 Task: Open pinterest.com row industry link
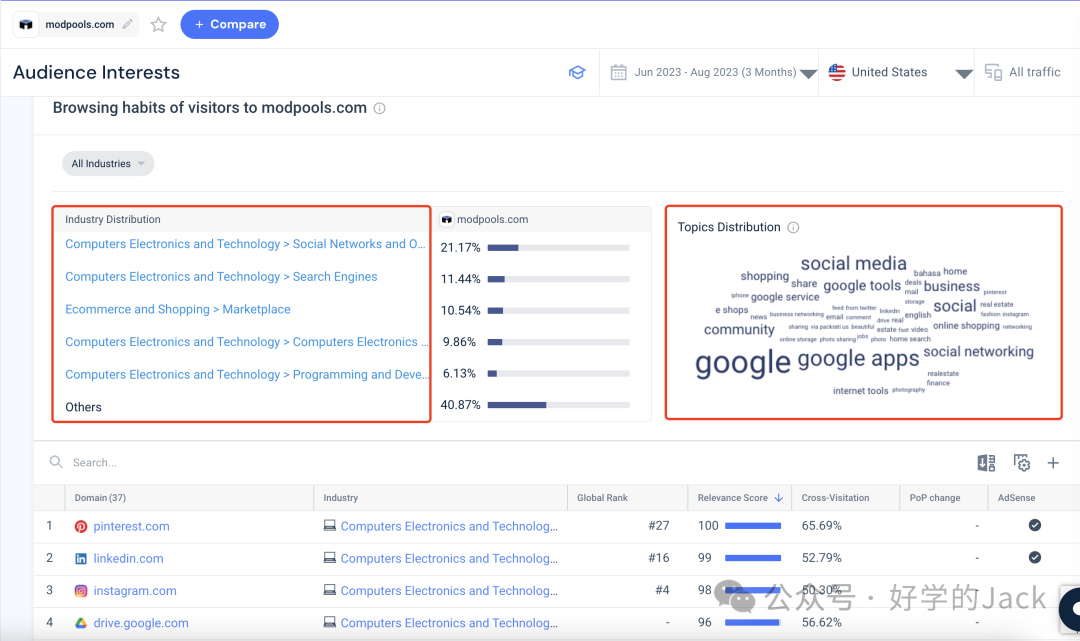click(449, 526)
